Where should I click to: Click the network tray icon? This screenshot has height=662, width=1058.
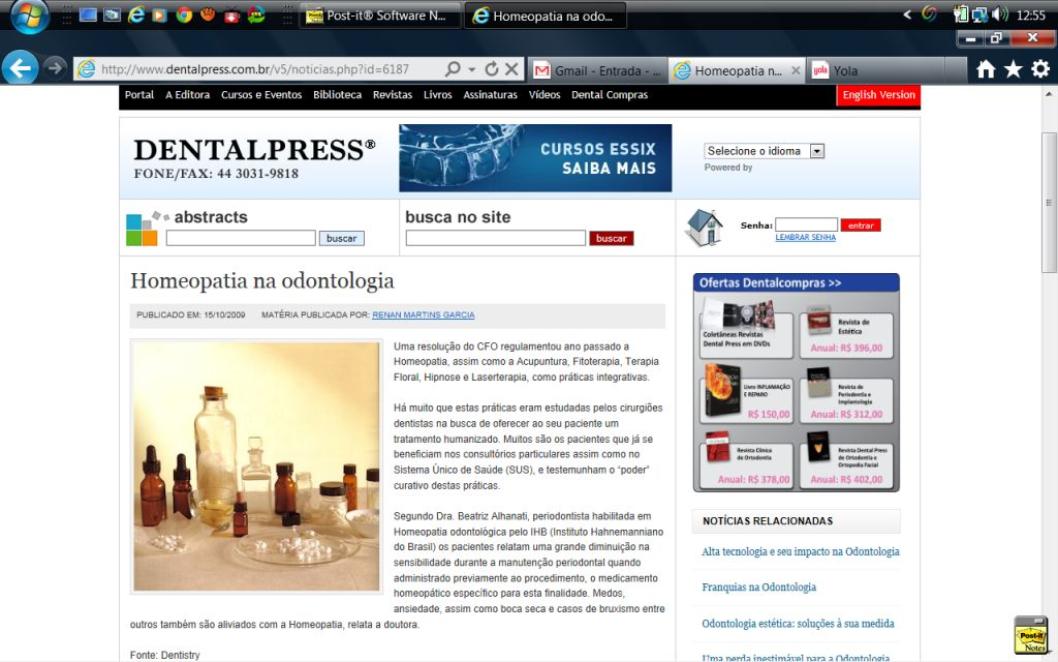980,15
